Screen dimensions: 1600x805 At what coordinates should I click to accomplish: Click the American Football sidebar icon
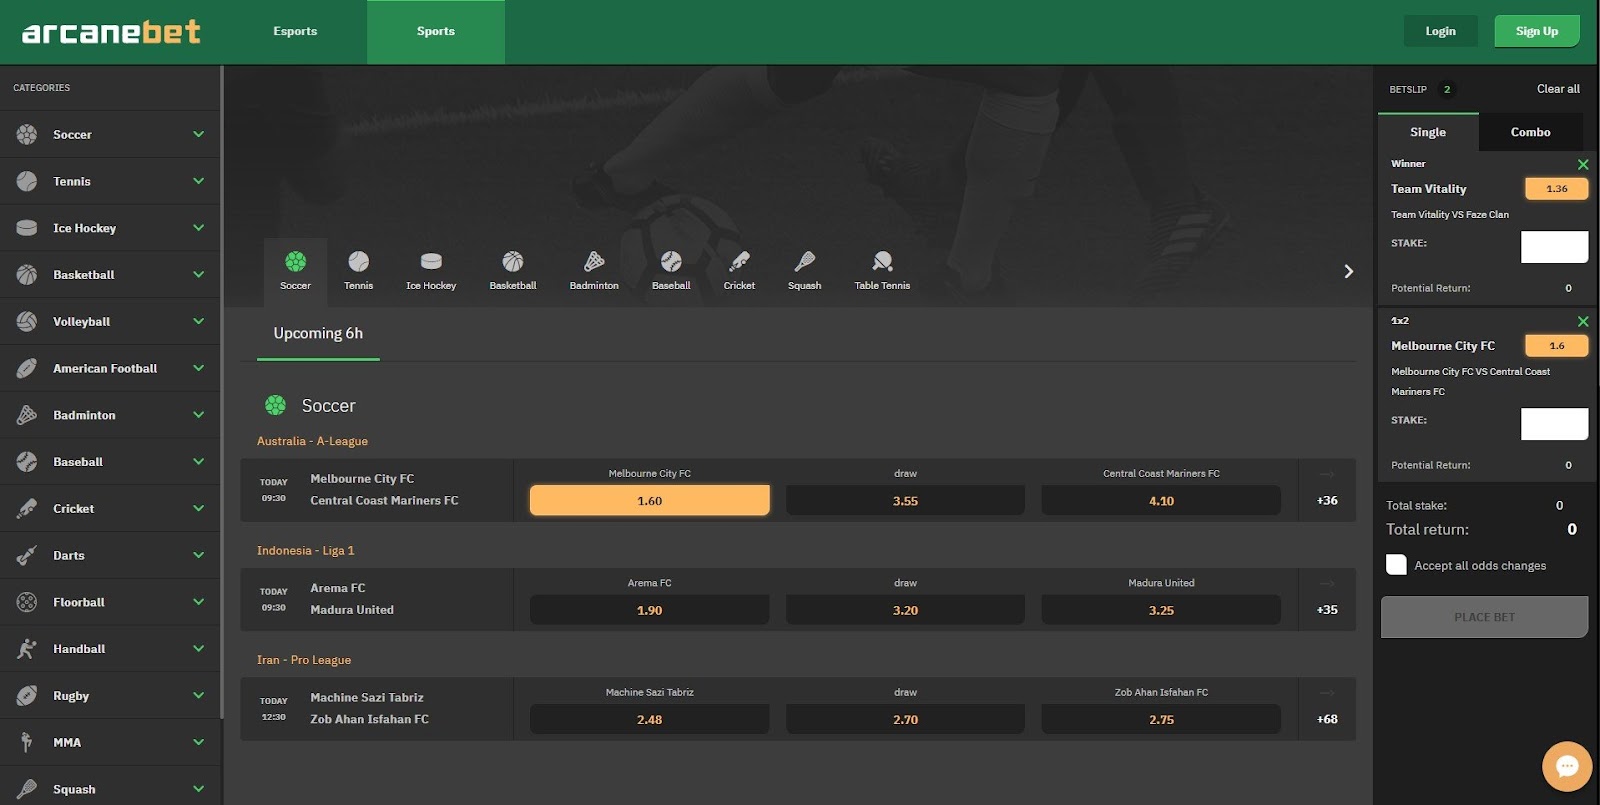27,368
